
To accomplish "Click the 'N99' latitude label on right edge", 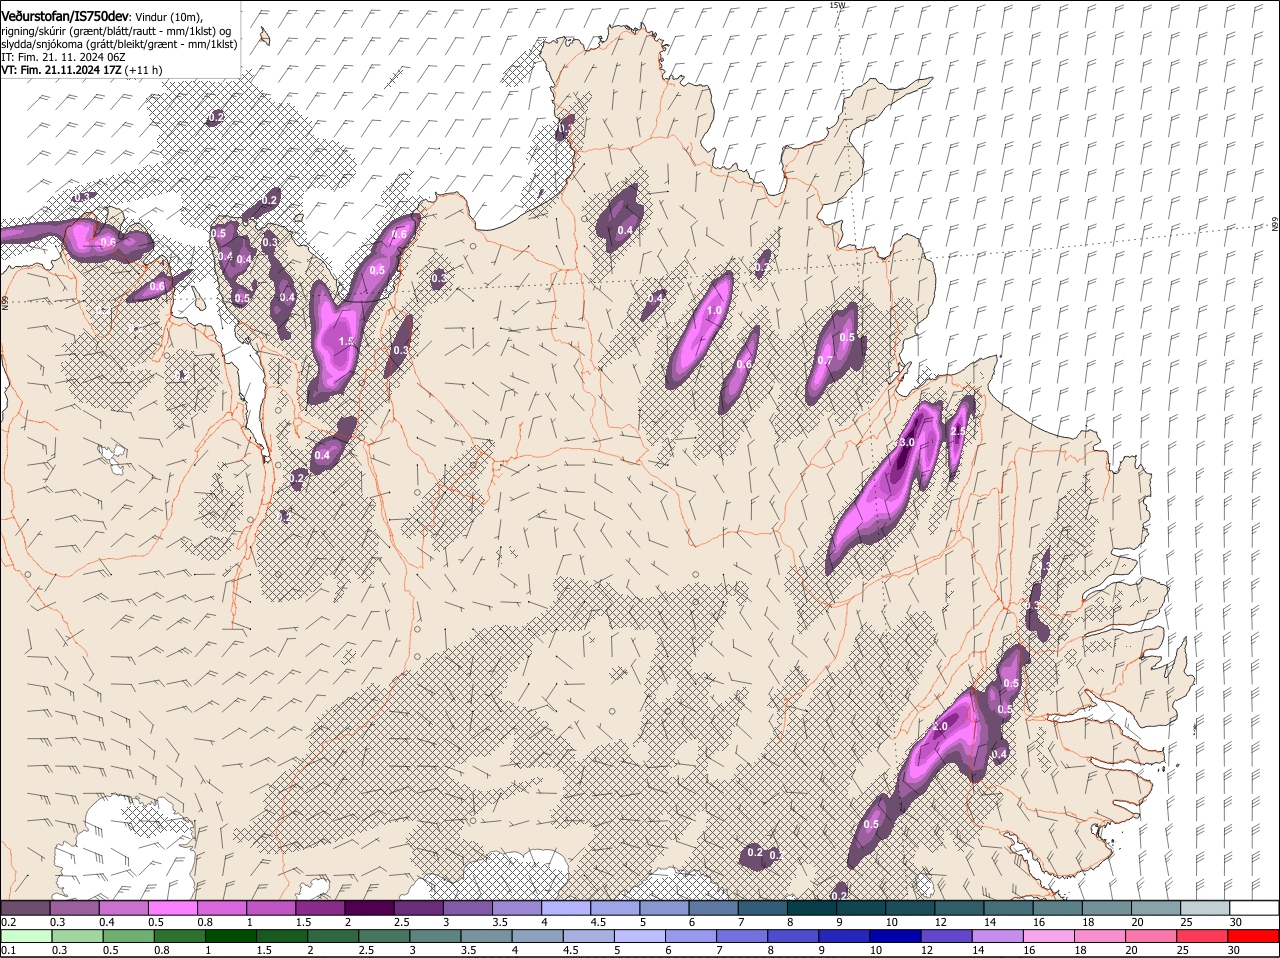I will (1275, 225).
